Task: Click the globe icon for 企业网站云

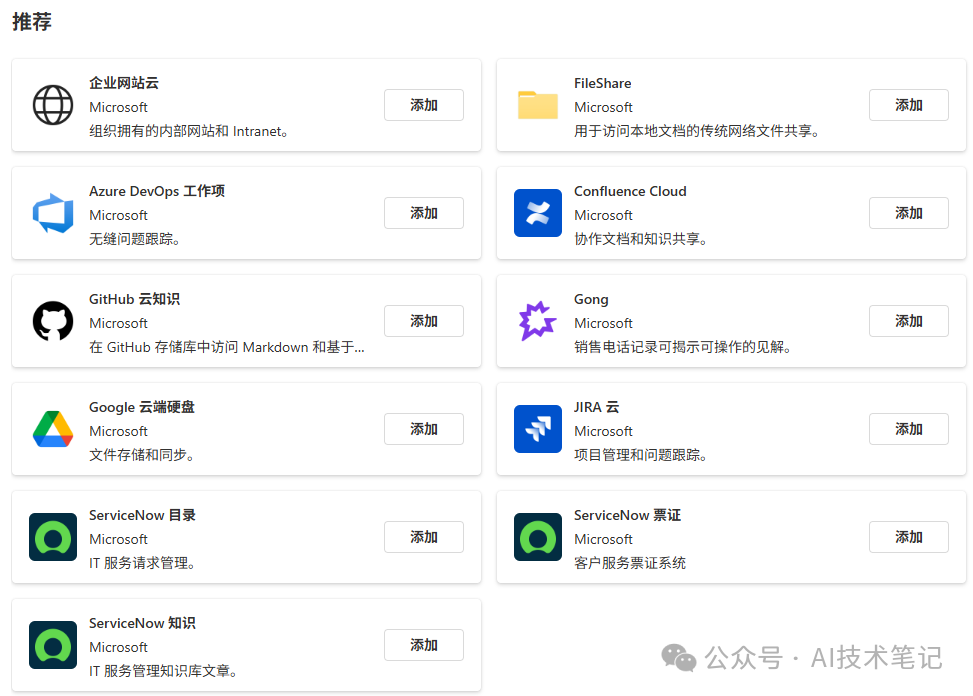Action: point(53,105)
